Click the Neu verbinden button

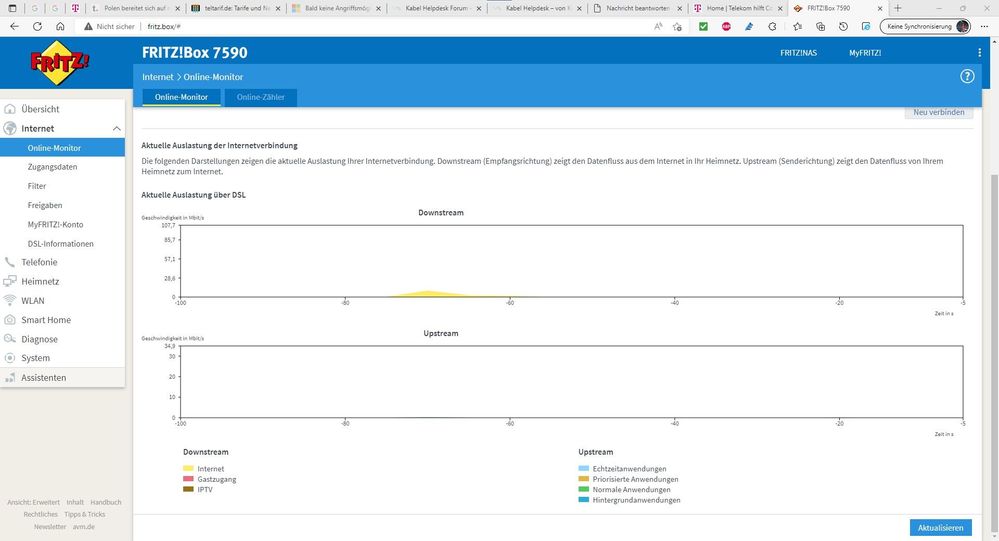coord(938,113)
